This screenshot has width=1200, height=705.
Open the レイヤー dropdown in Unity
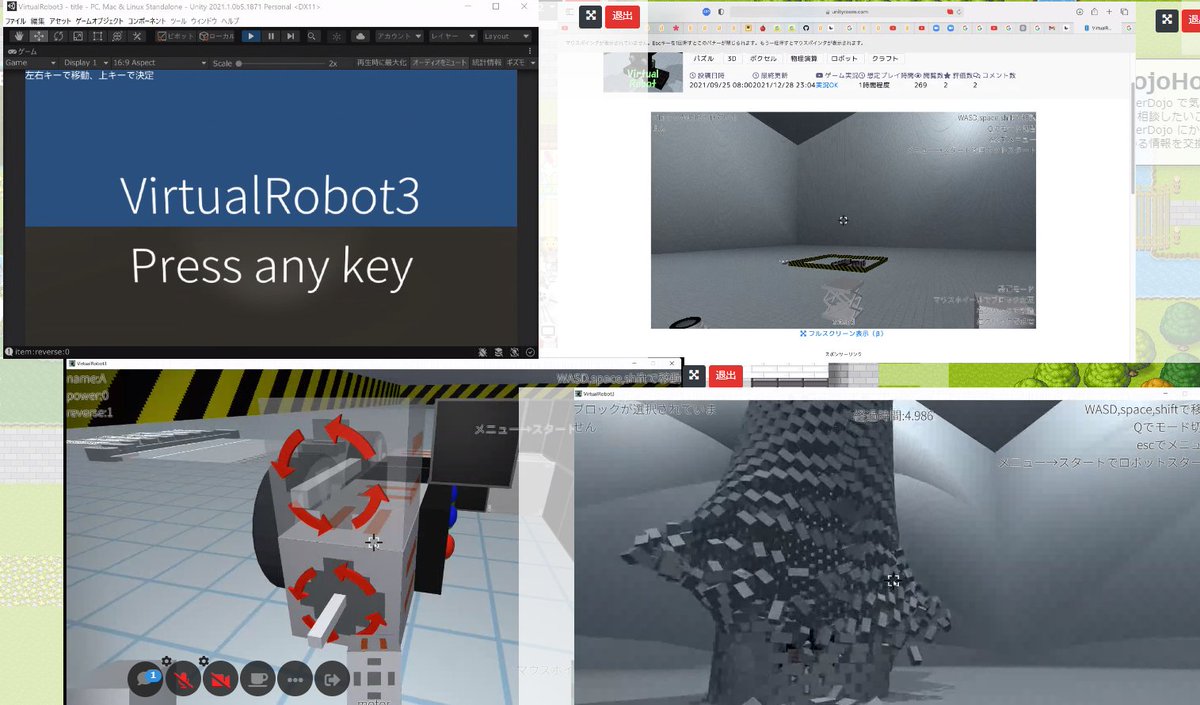tap(453, 36)
